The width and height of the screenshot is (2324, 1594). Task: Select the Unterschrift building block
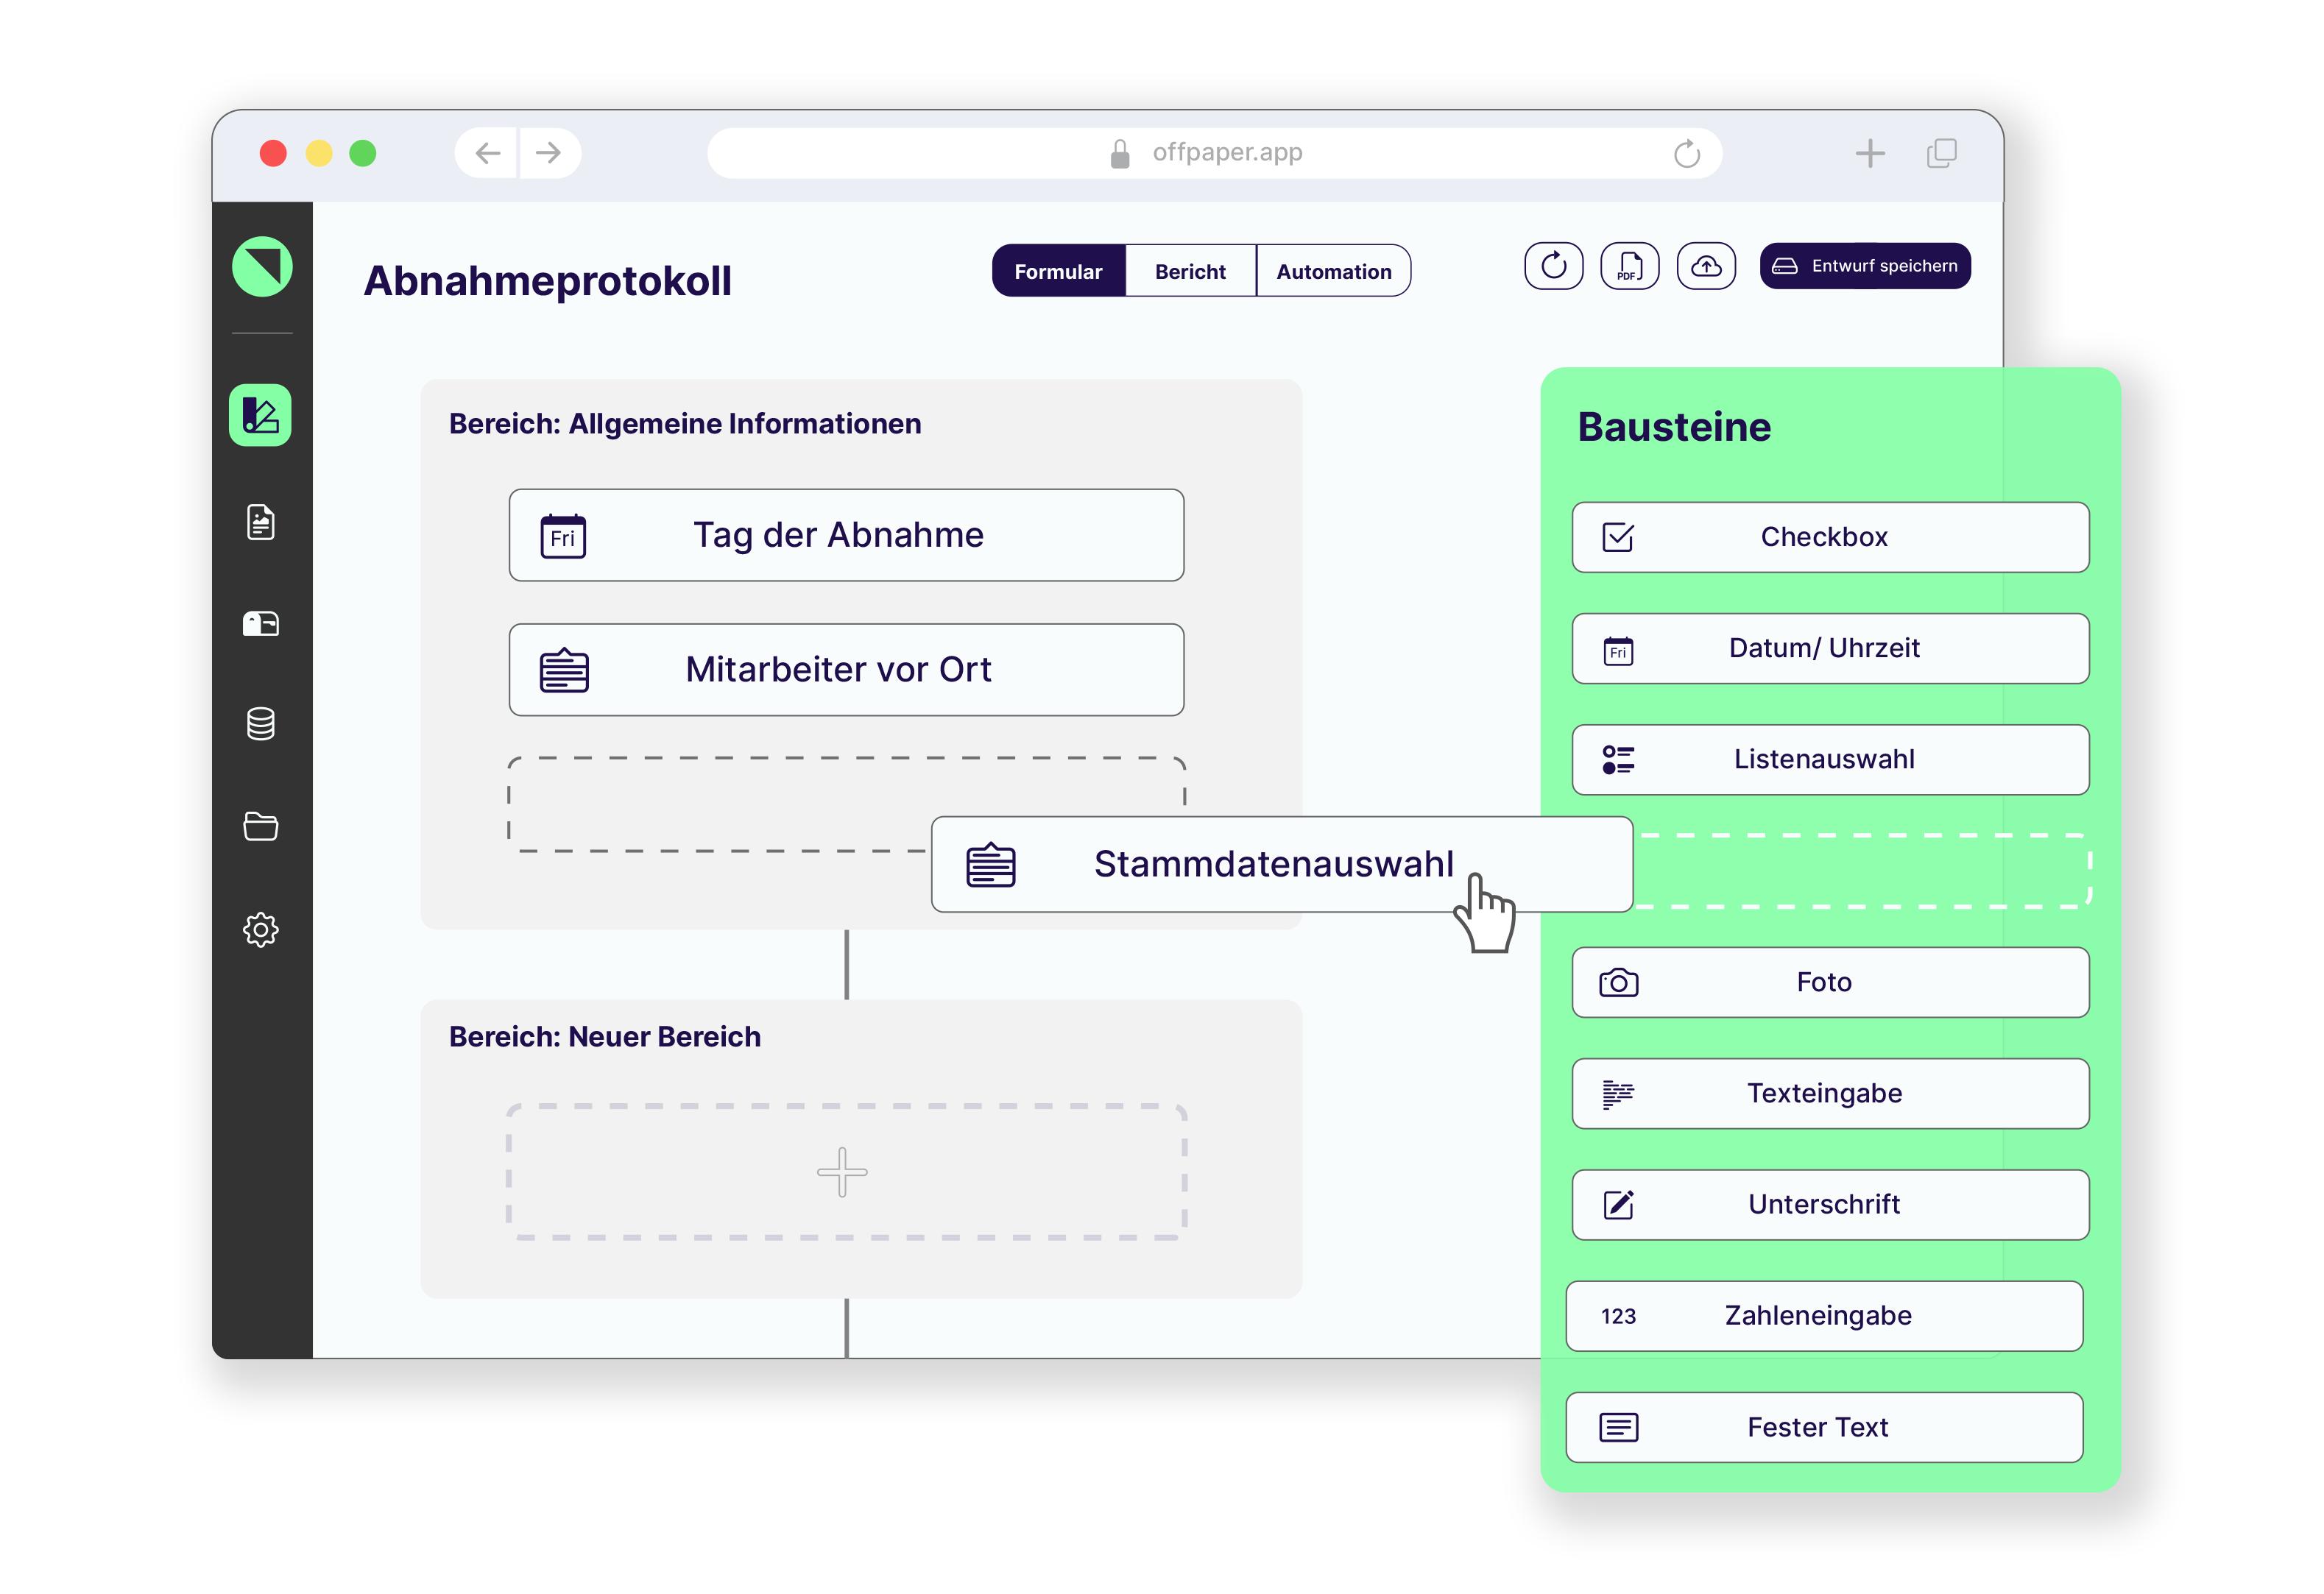point(1829,1205)
